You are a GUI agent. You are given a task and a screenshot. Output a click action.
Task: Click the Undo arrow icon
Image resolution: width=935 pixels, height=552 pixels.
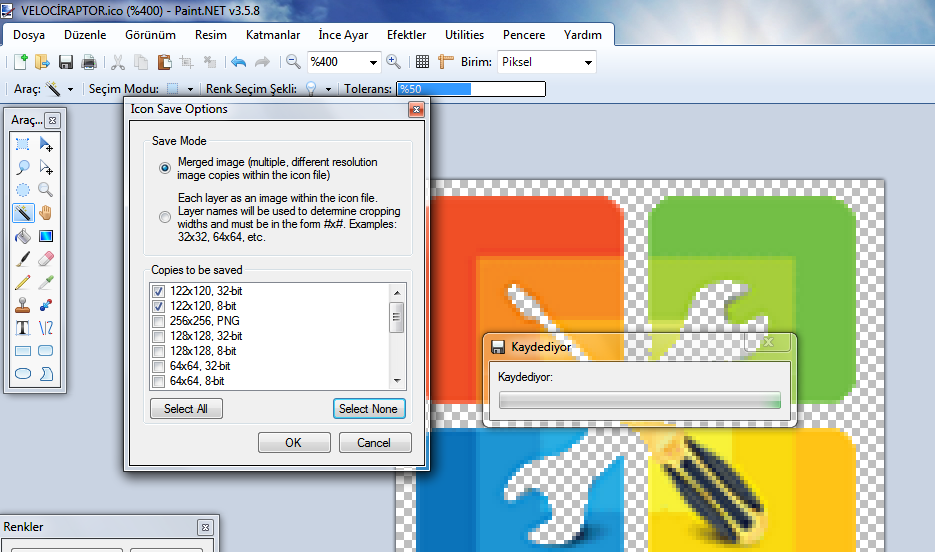click(239, 62)
